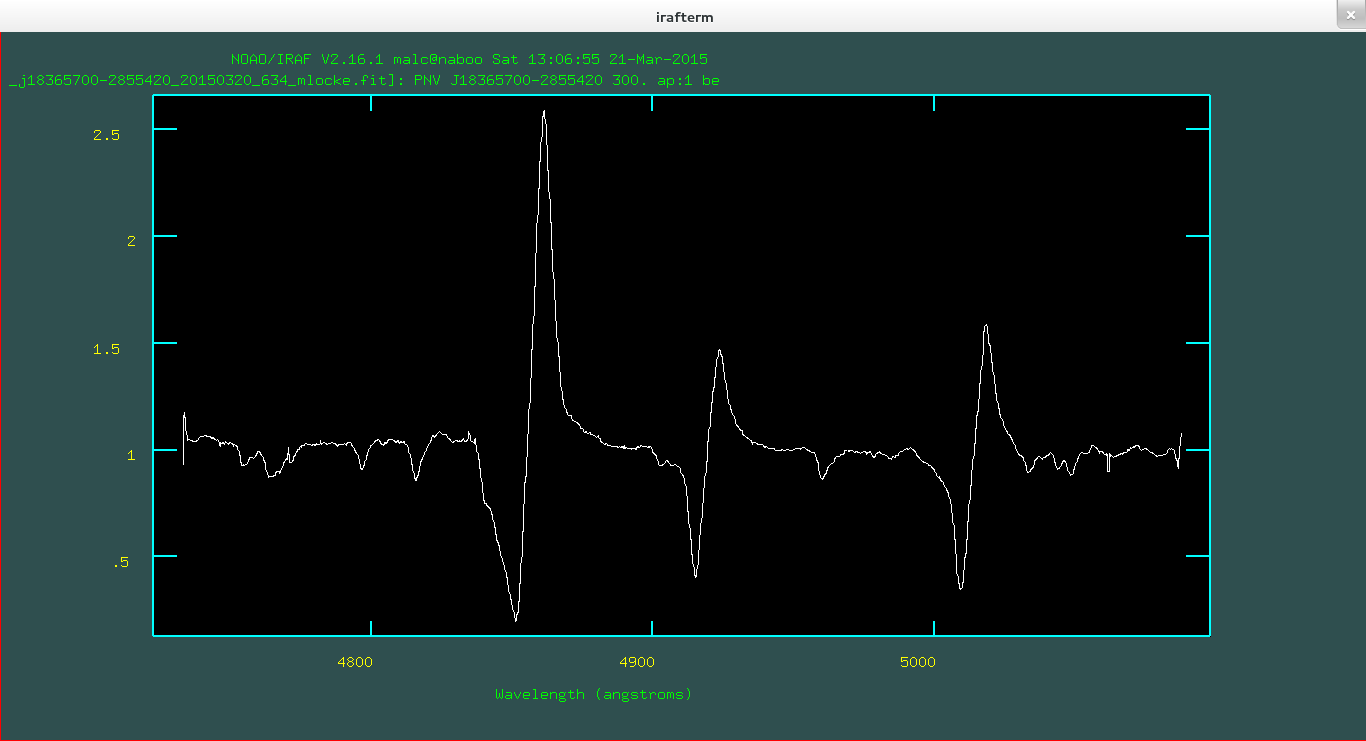Close the irafterm window
Viewport: 1366px width, 741px height.
pos(1350,14)
